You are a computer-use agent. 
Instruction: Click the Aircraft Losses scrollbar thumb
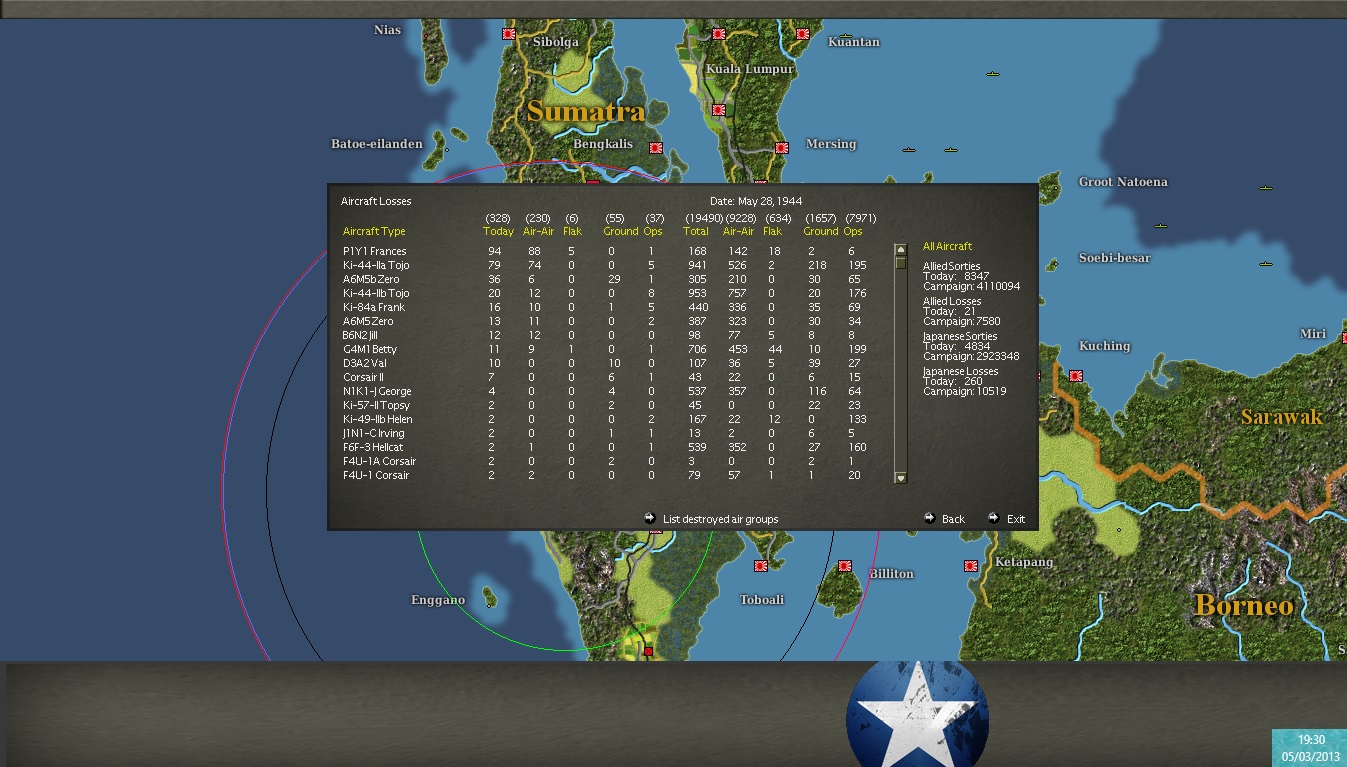tap(900, 263)
